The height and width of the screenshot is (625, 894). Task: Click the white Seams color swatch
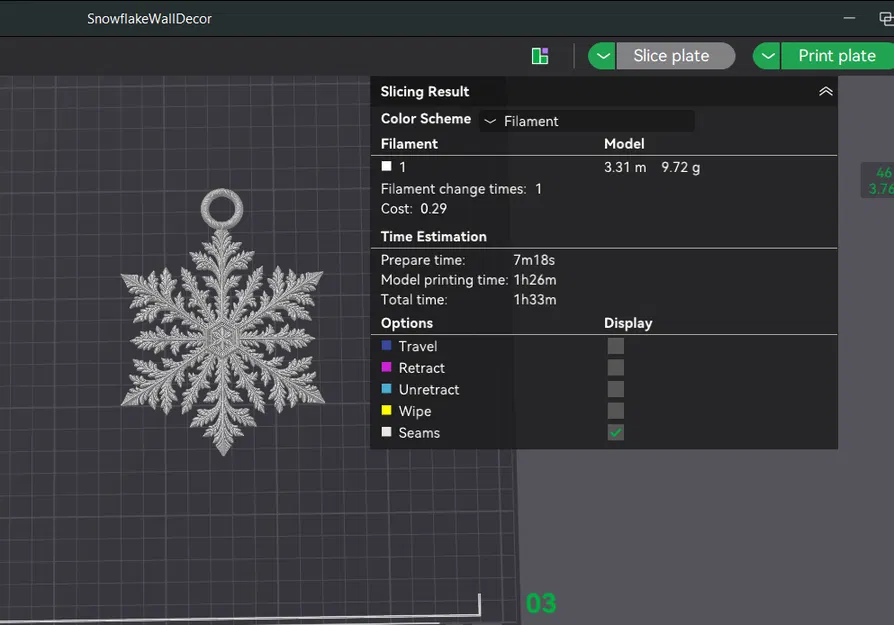coord(387,432)
